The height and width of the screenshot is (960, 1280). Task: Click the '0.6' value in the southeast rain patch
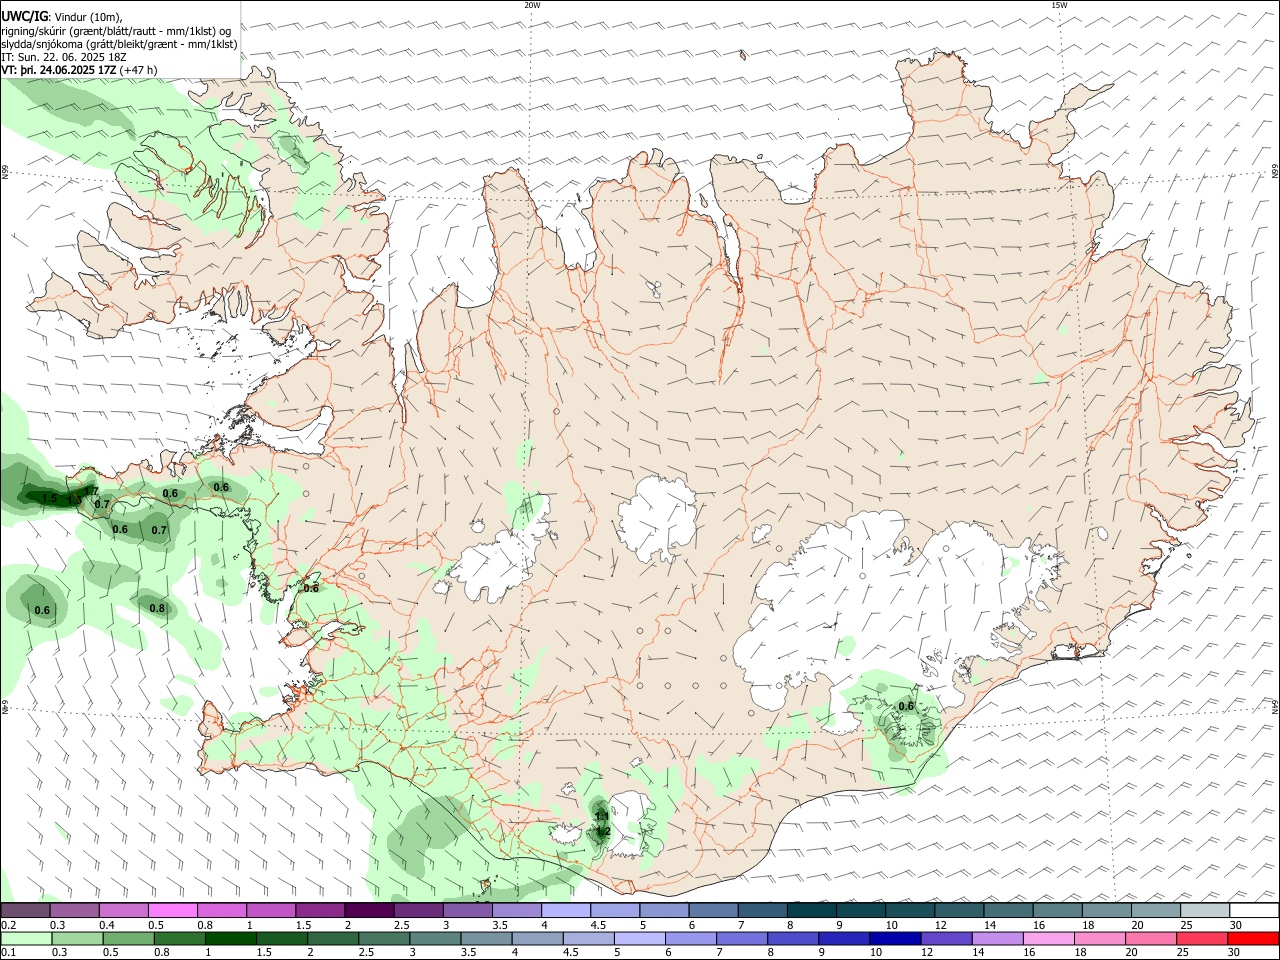pyautogui.click(x=906, y=706)
